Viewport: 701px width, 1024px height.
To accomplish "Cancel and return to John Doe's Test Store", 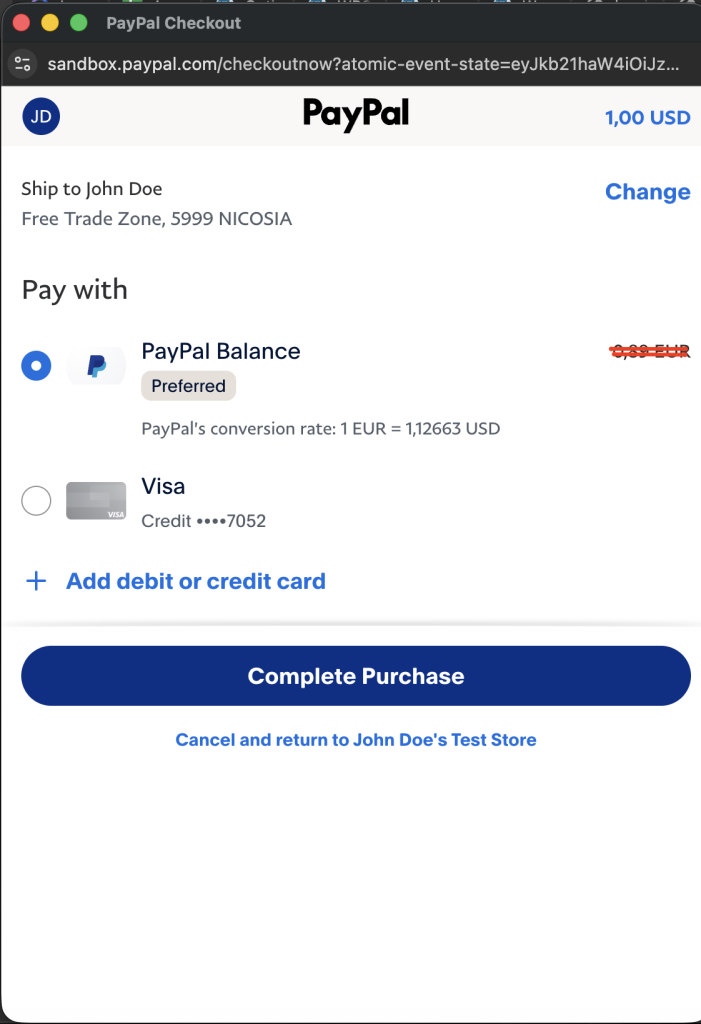I will click(356, 740).
